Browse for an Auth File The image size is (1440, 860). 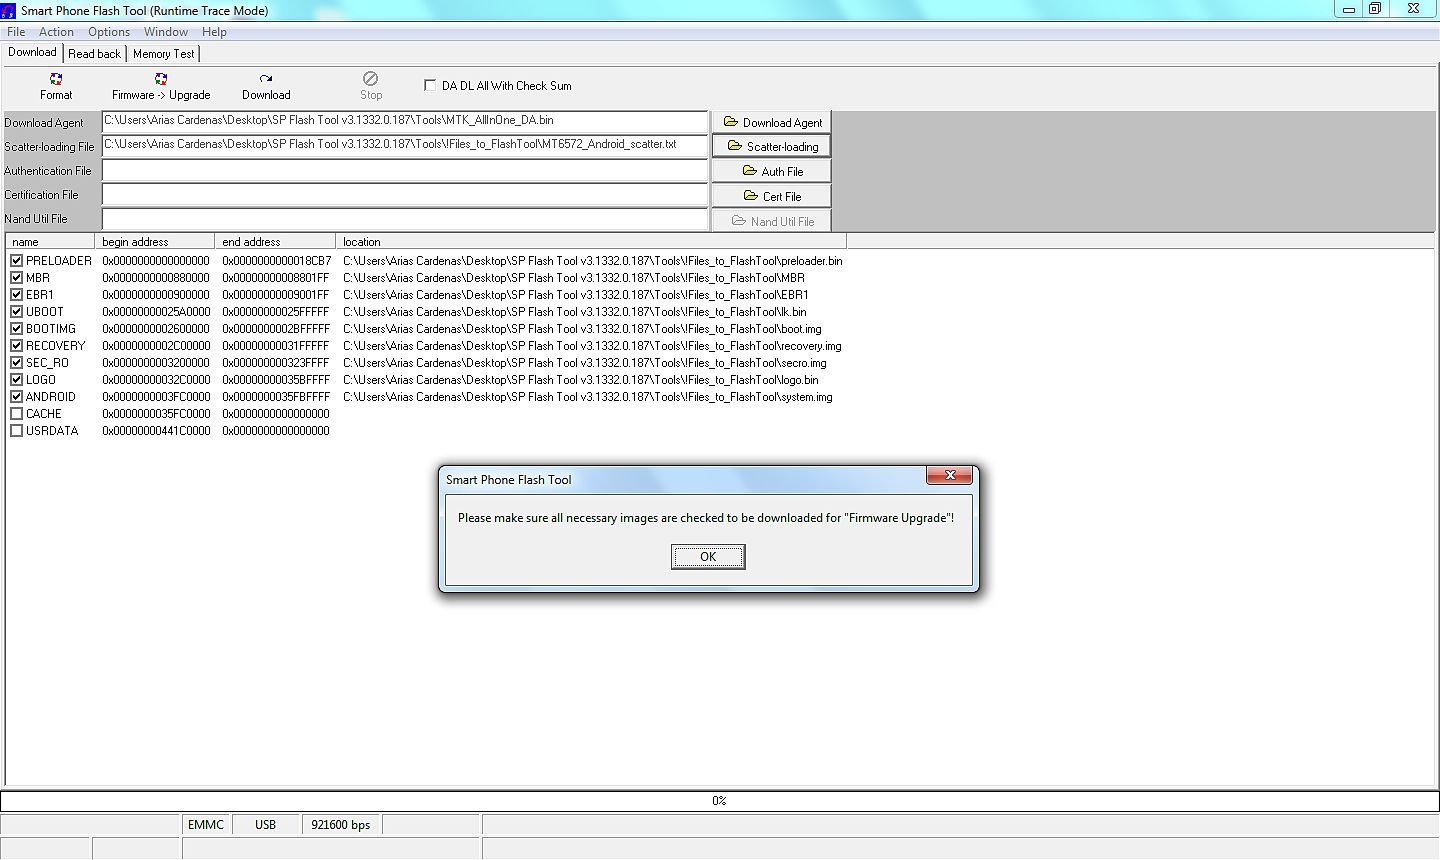tap(771, 171)
